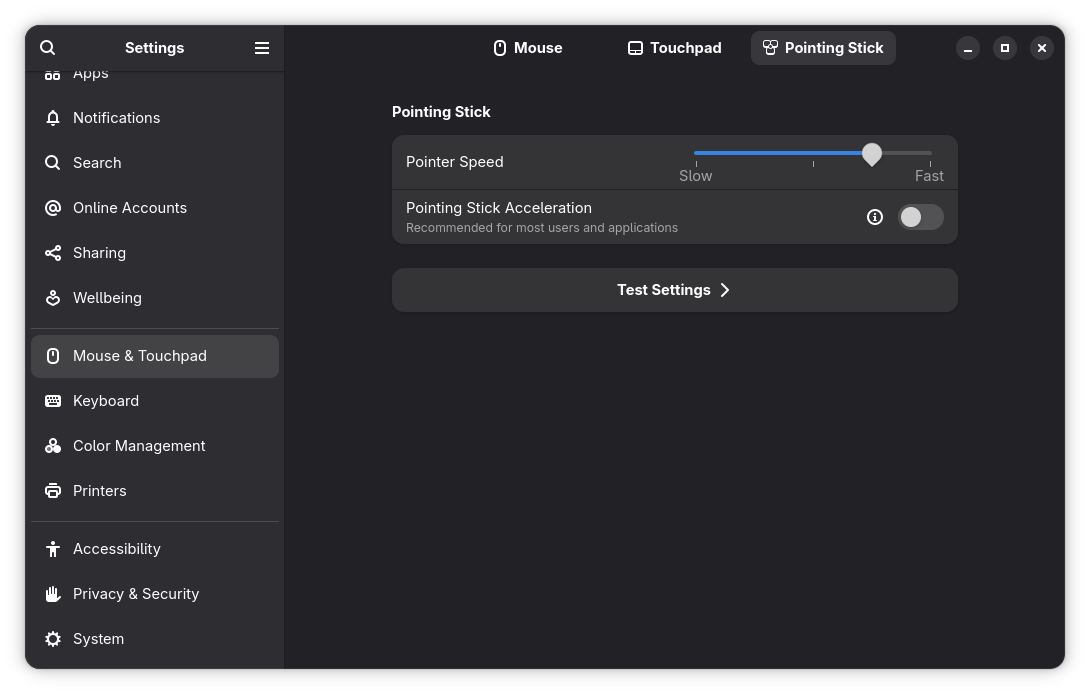Switch to the Touchpad tab
Viewport: 1090px width, 694px height.
pos(674,48)
